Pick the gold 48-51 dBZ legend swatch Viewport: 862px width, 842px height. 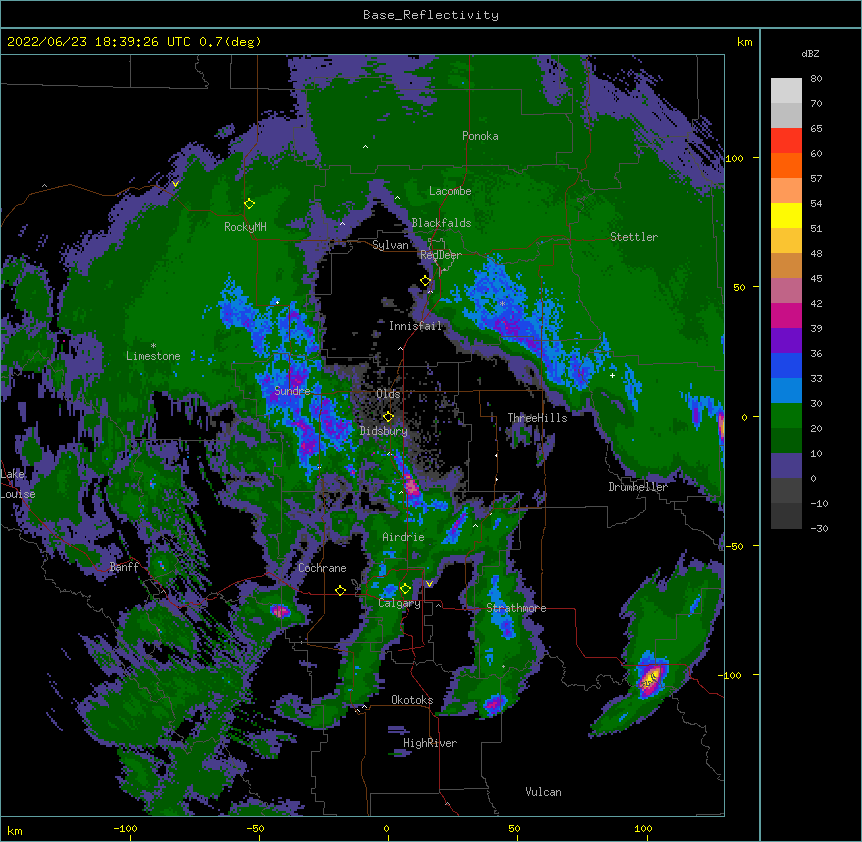pyautogui.click(x=786, y=241)
